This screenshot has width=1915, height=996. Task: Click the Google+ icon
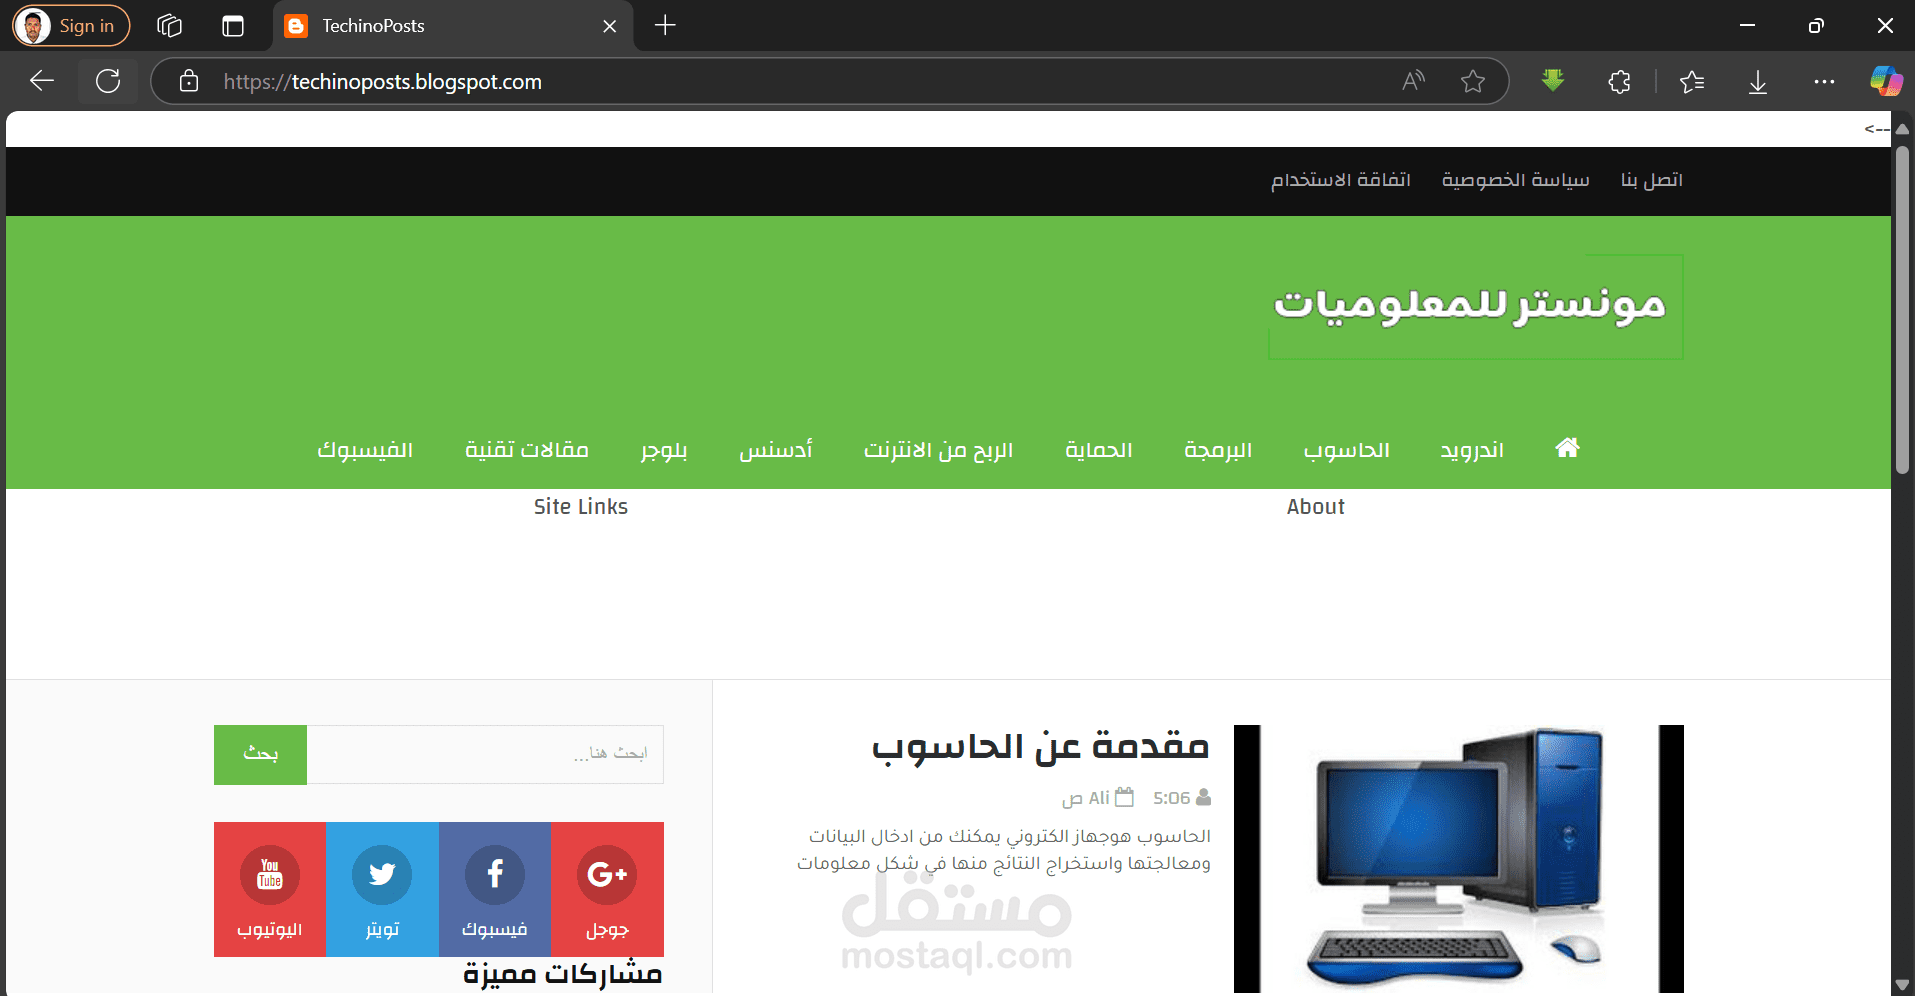pos(607,874)
